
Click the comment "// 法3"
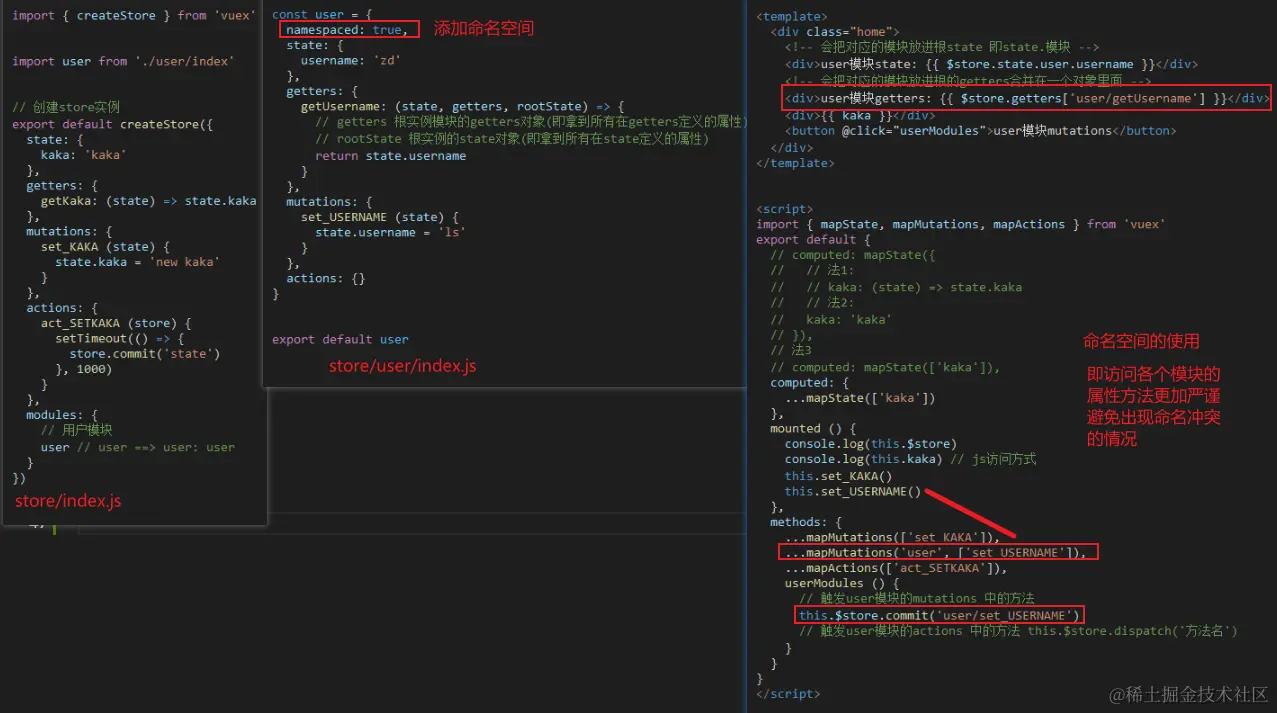pos(791,351)
